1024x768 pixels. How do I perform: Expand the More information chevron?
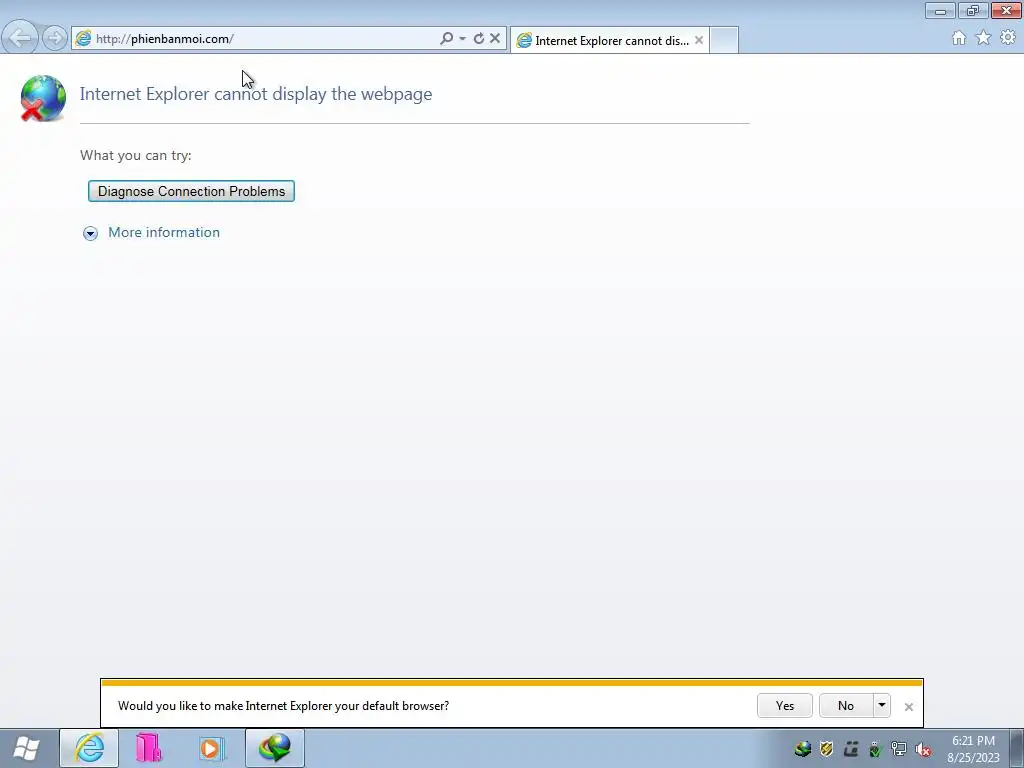pyautogui.click(x=90, y=233)
